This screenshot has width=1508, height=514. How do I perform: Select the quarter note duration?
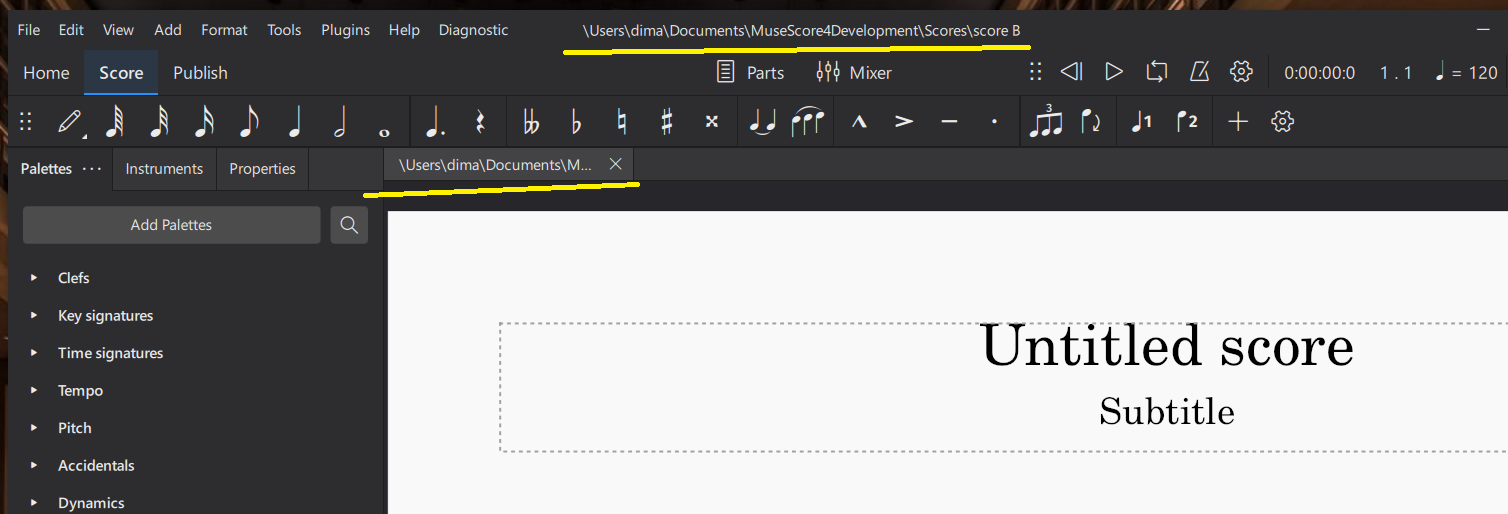click(x=295, y=122)
